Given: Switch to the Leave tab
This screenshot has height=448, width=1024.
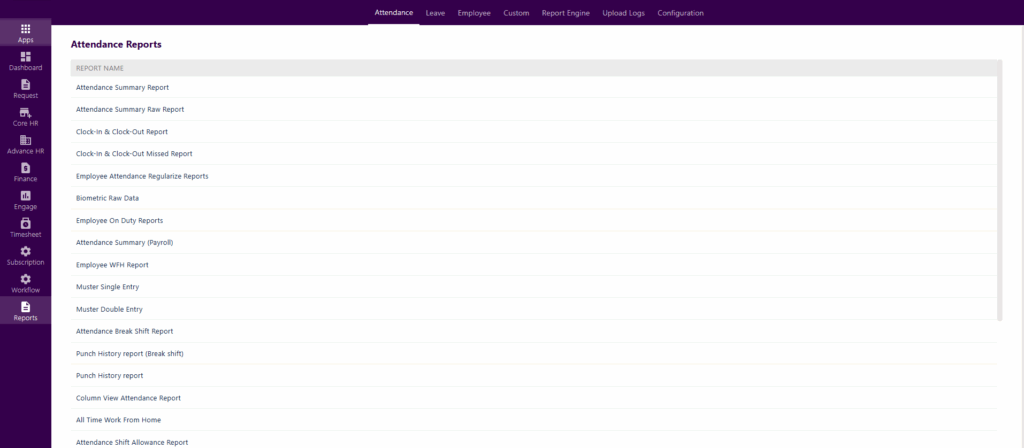Looking at the screenshot, I should point(435,13).
